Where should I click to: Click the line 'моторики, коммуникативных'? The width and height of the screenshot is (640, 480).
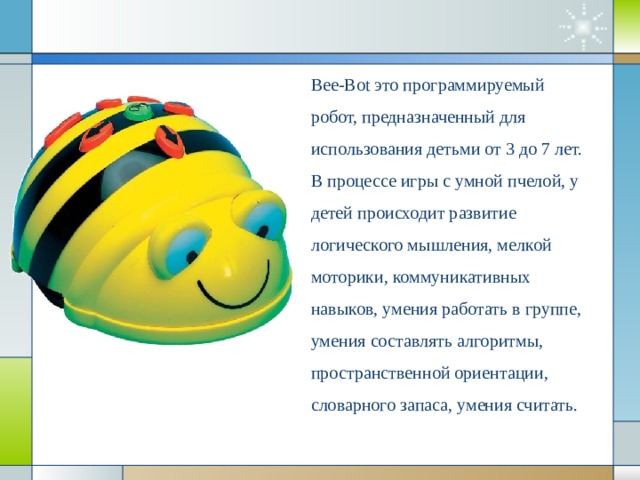pos(420,278)
